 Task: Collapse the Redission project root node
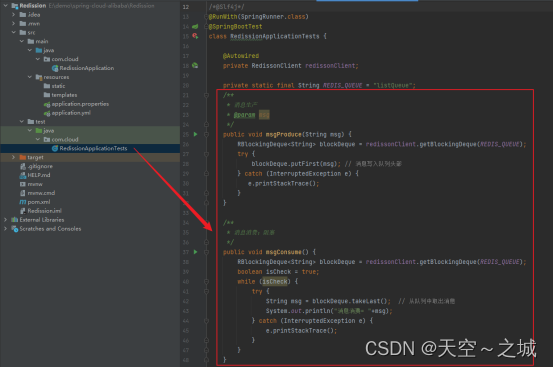coord(6,6)
